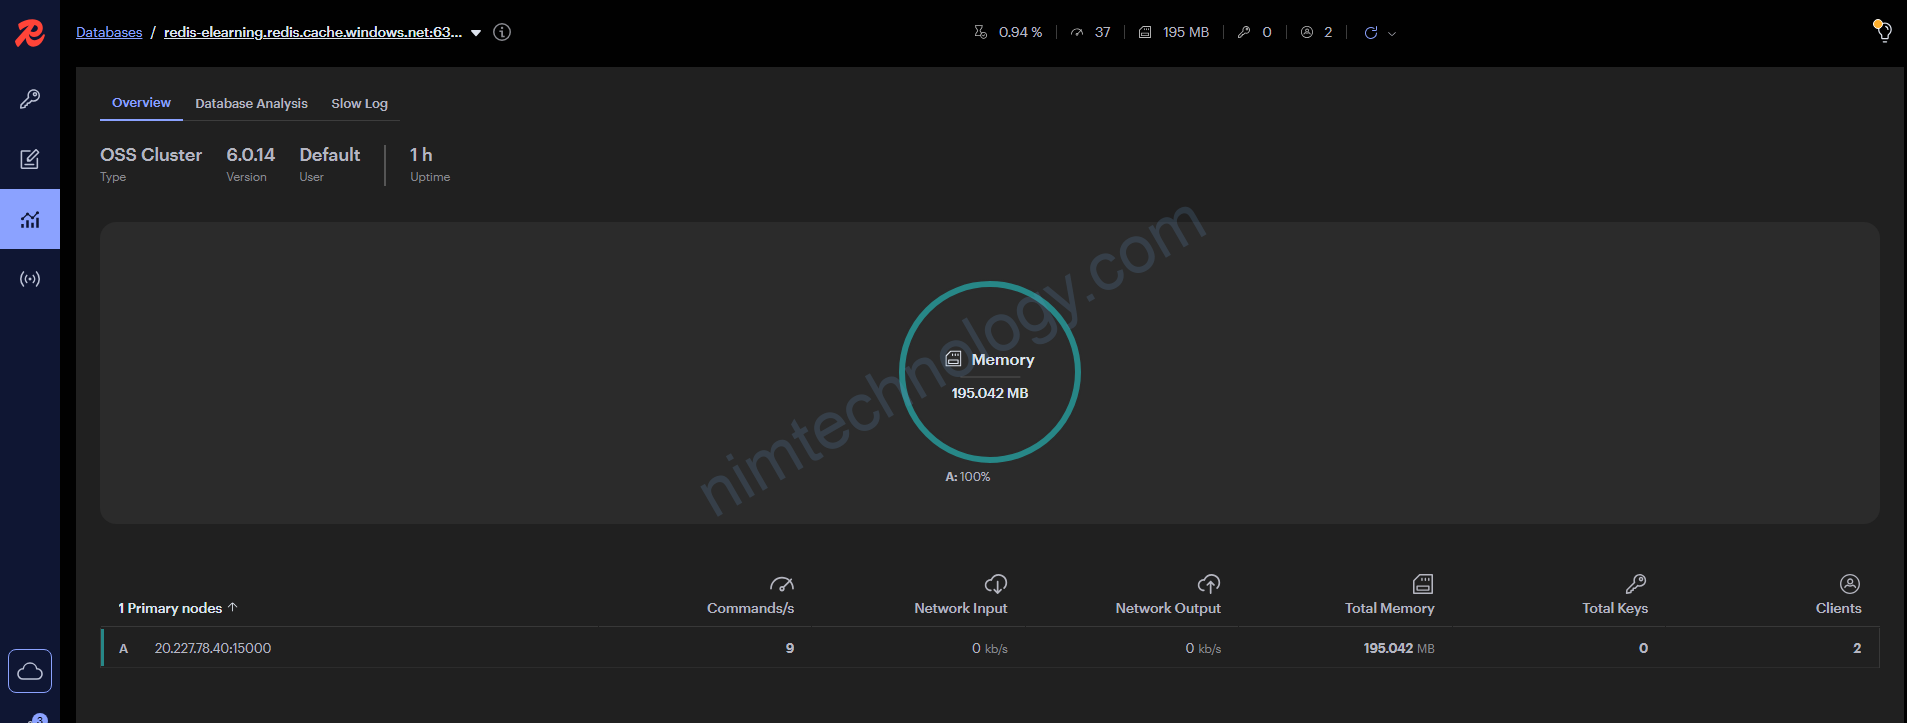Screen dimensions: 1907x723
Task: Switch to the Slow Log tab
Action: point(359,104)
